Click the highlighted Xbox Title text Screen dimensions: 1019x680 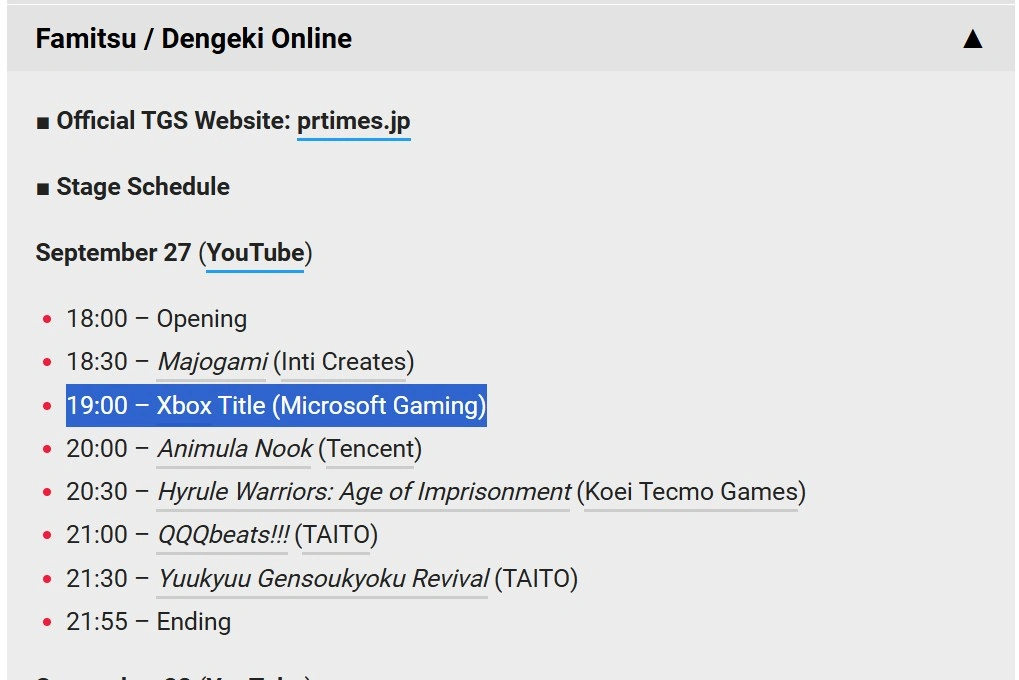210,405
